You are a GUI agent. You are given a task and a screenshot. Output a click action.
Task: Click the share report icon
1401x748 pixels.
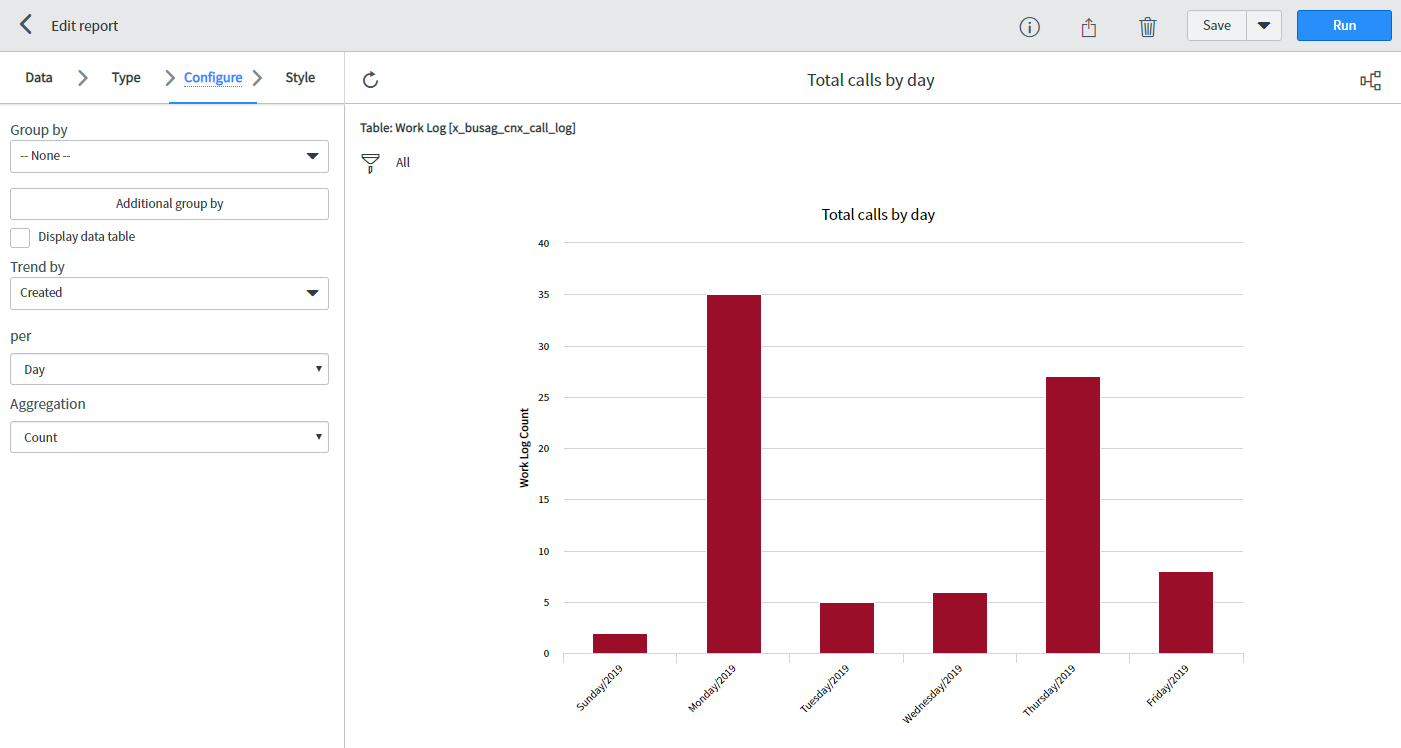(x=1089, y=27)
